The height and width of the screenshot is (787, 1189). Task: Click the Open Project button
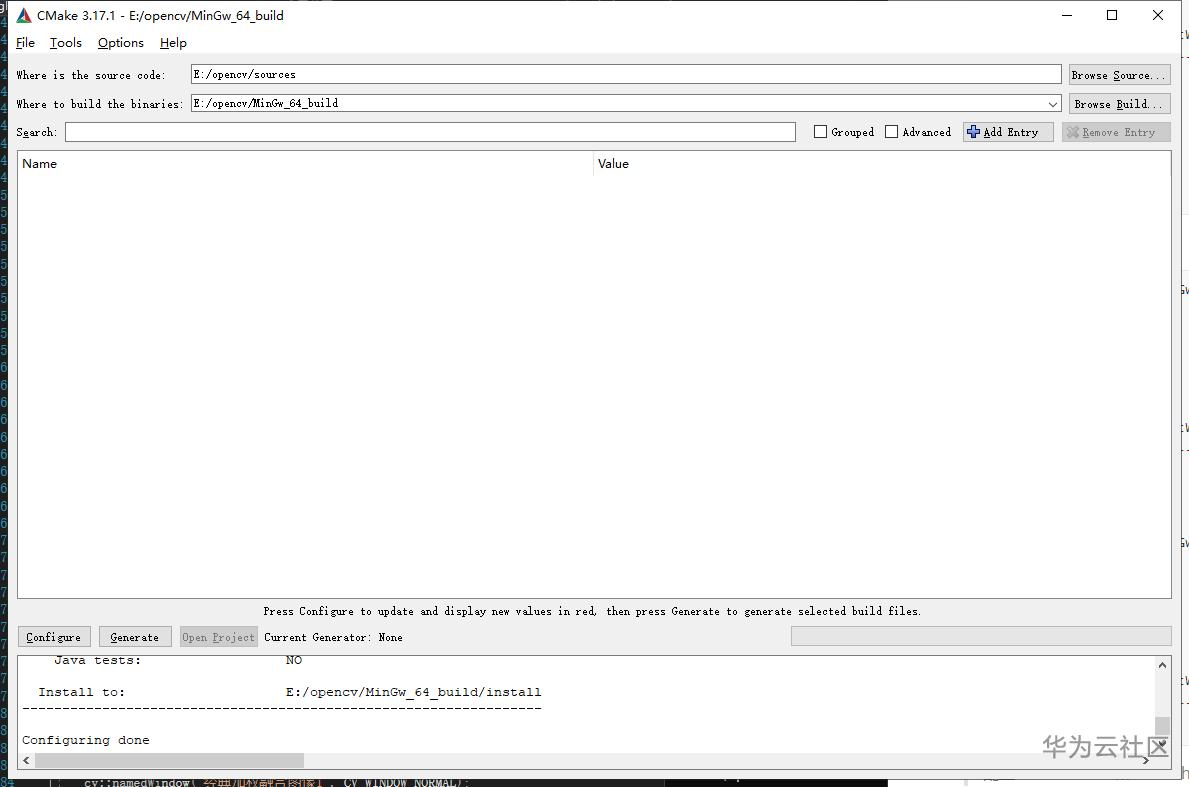point(218,637)
